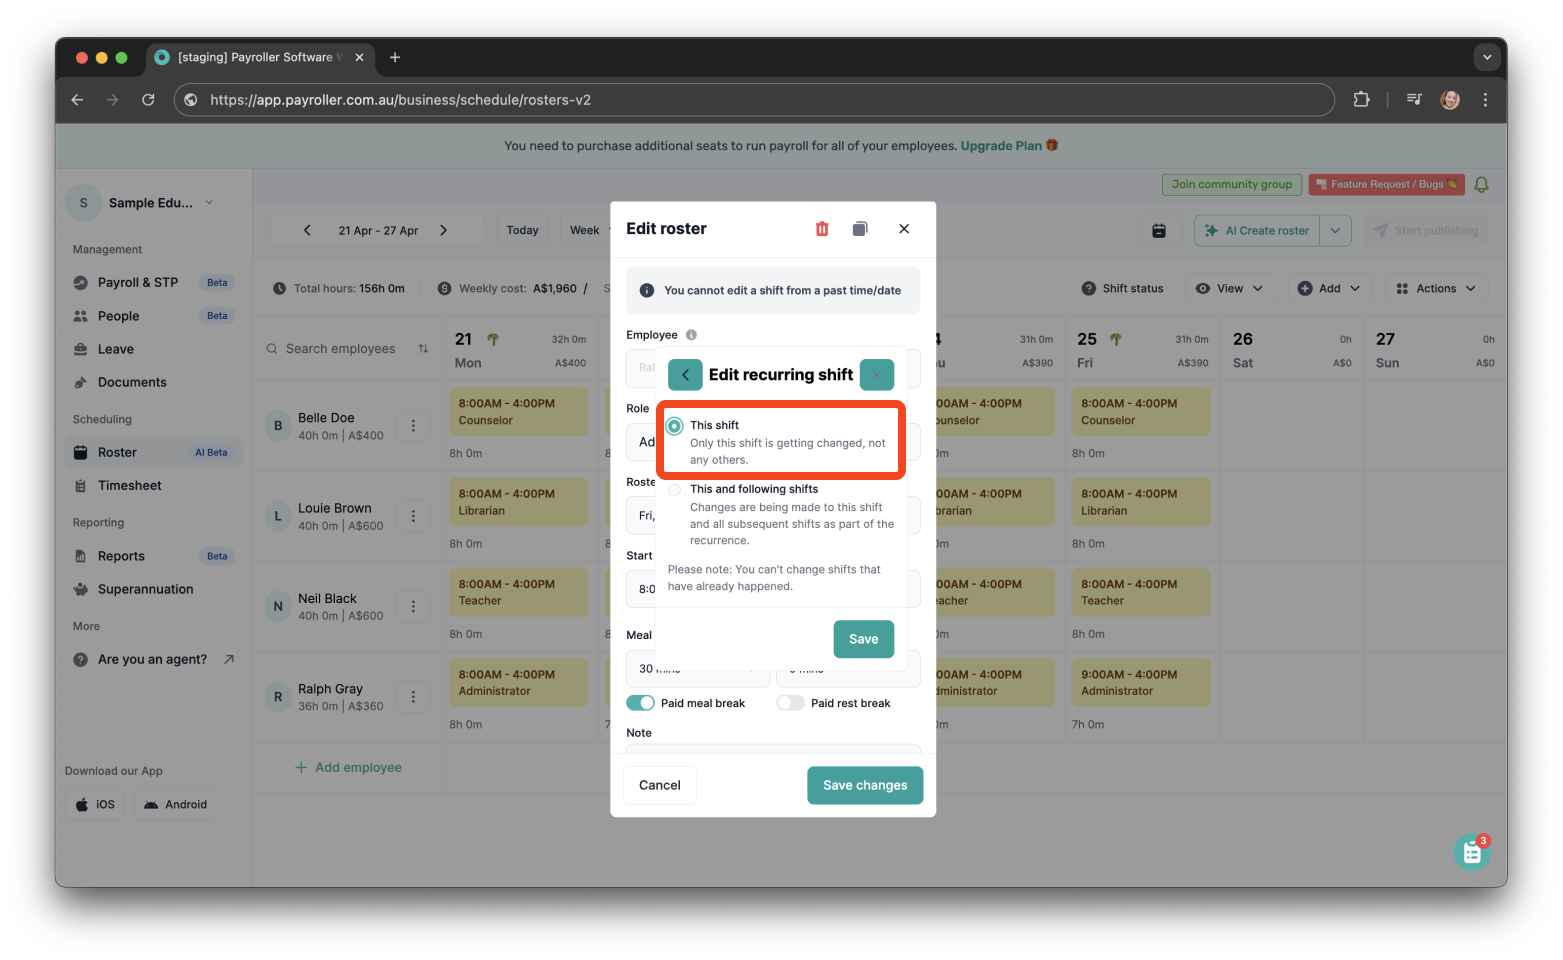Open notifications via the bell icon
This screenshot has height=960, width=1563.
click(x=1481, y=184)
